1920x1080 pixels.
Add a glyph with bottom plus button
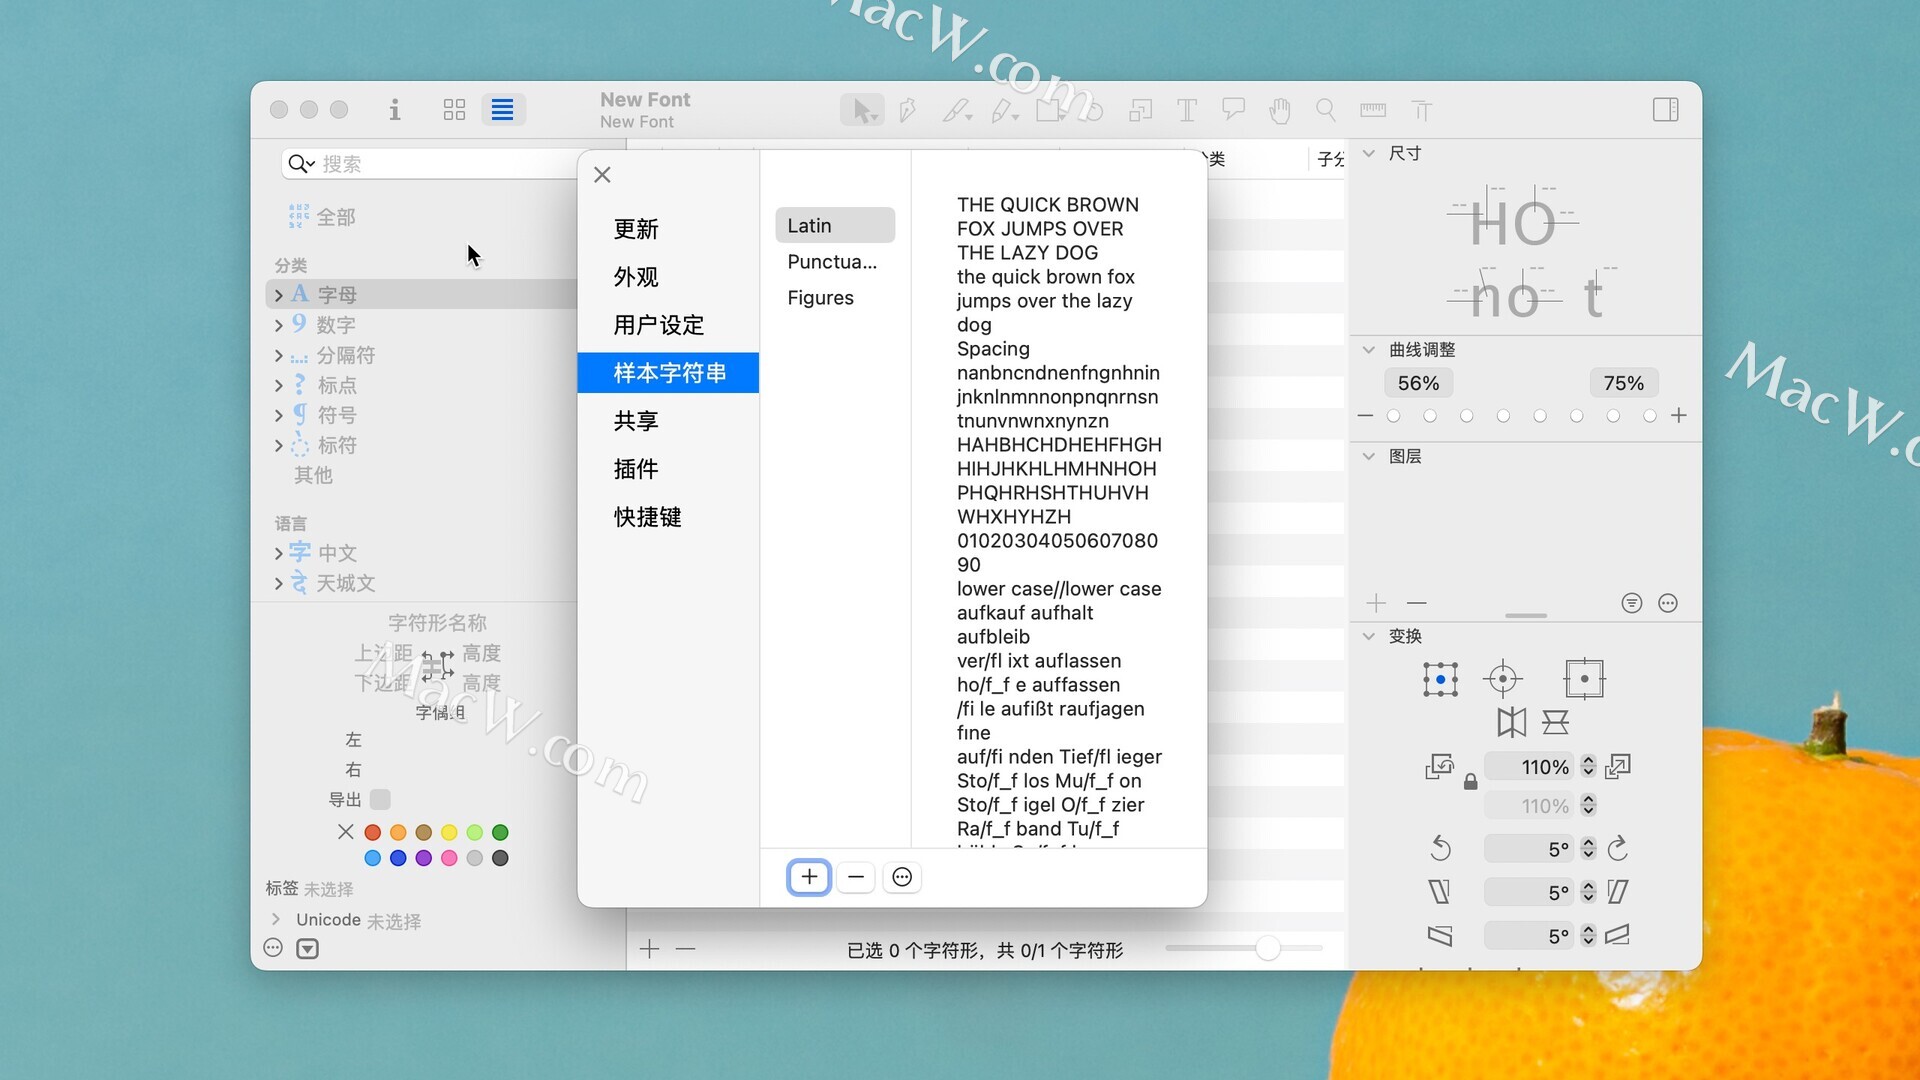click(650, 949)
